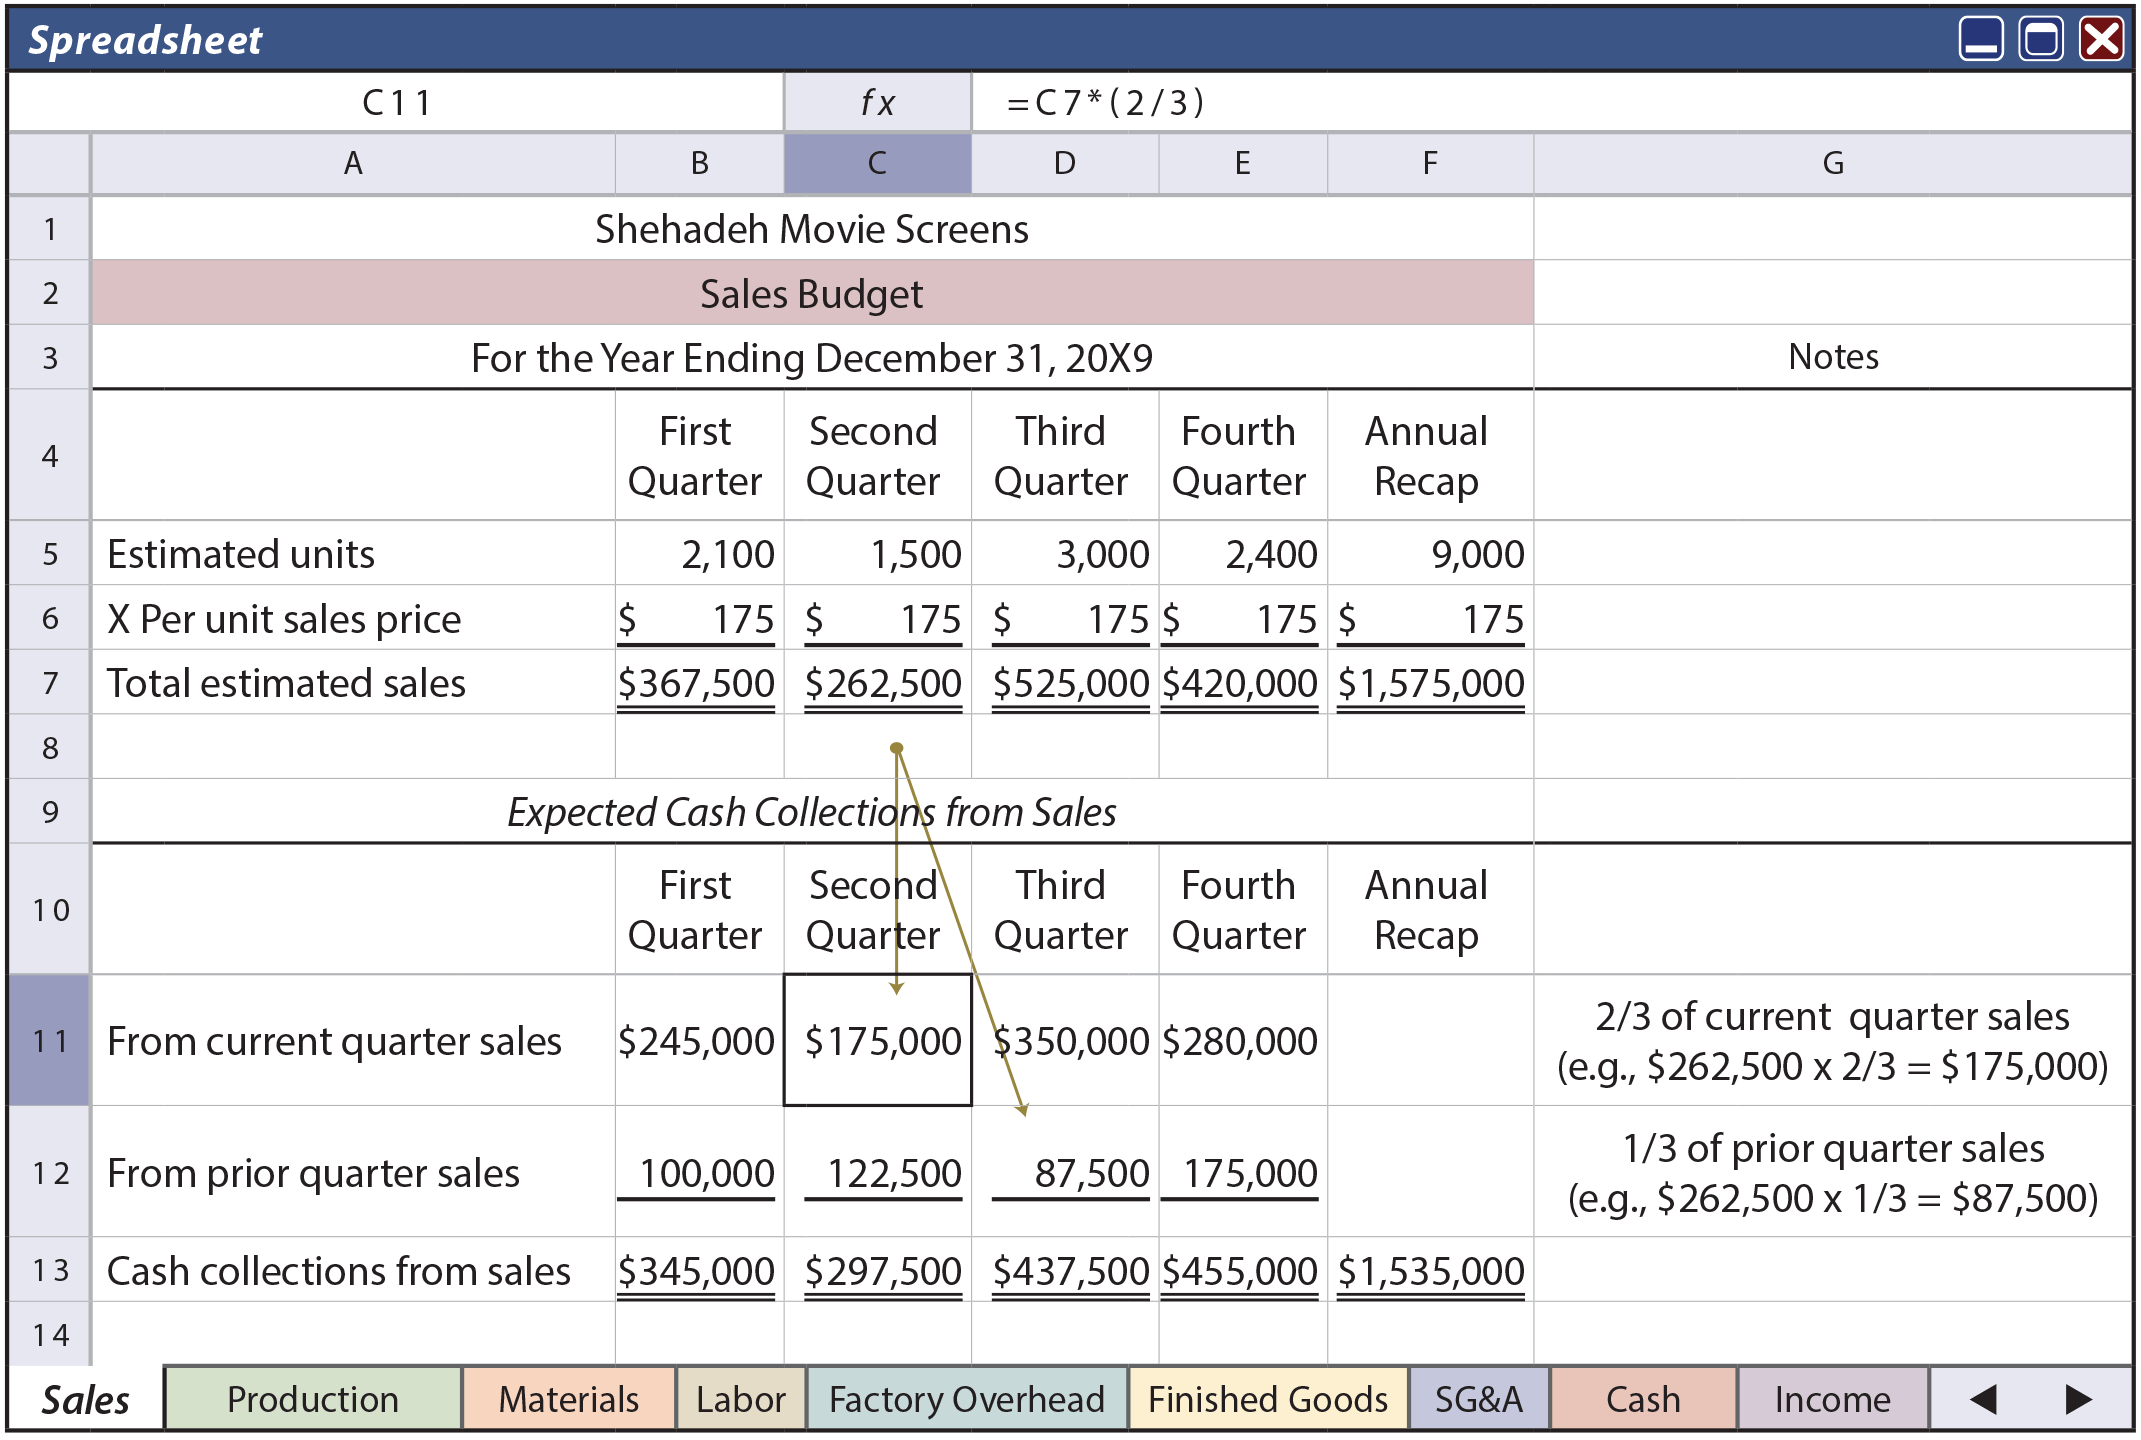Open the SG&A sheet tab
Viewport: 2141px width, 1440px height.
pyautogui.click(x=1477, y=1398)
